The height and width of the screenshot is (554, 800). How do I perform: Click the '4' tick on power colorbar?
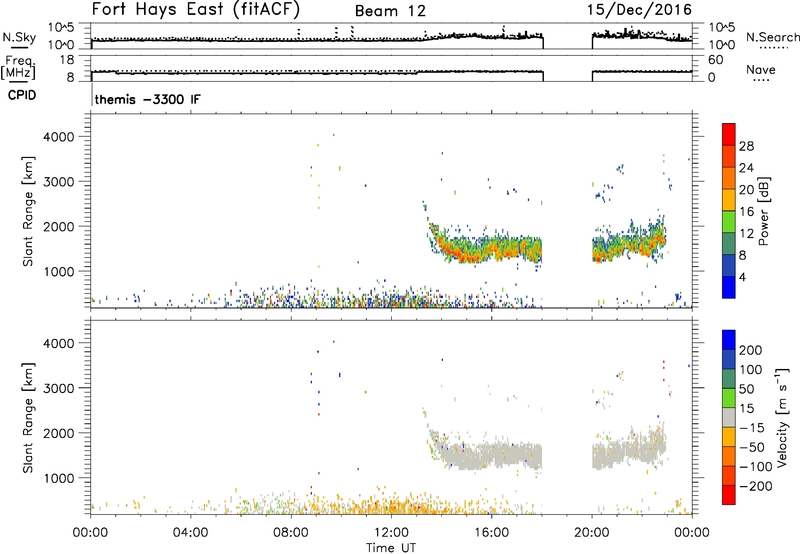(x=742, y=277)
